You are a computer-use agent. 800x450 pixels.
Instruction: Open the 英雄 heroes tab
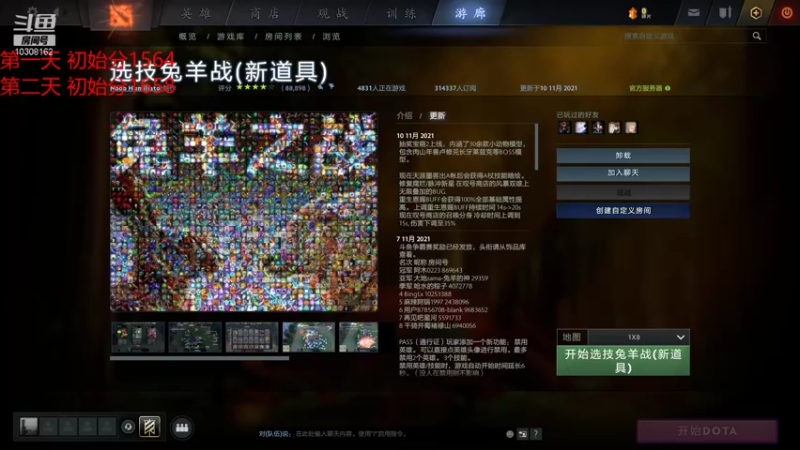196,13
